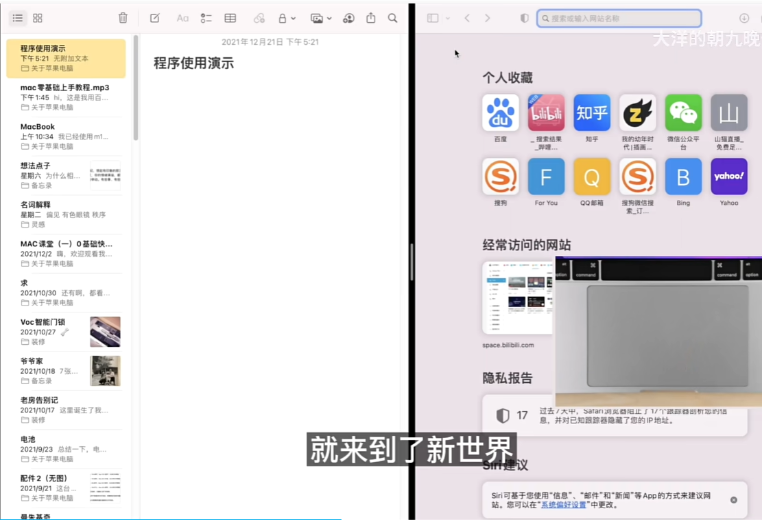
Task: Open the 老房告别记 note
Action: pyautogui.click(x=66, y=410)
